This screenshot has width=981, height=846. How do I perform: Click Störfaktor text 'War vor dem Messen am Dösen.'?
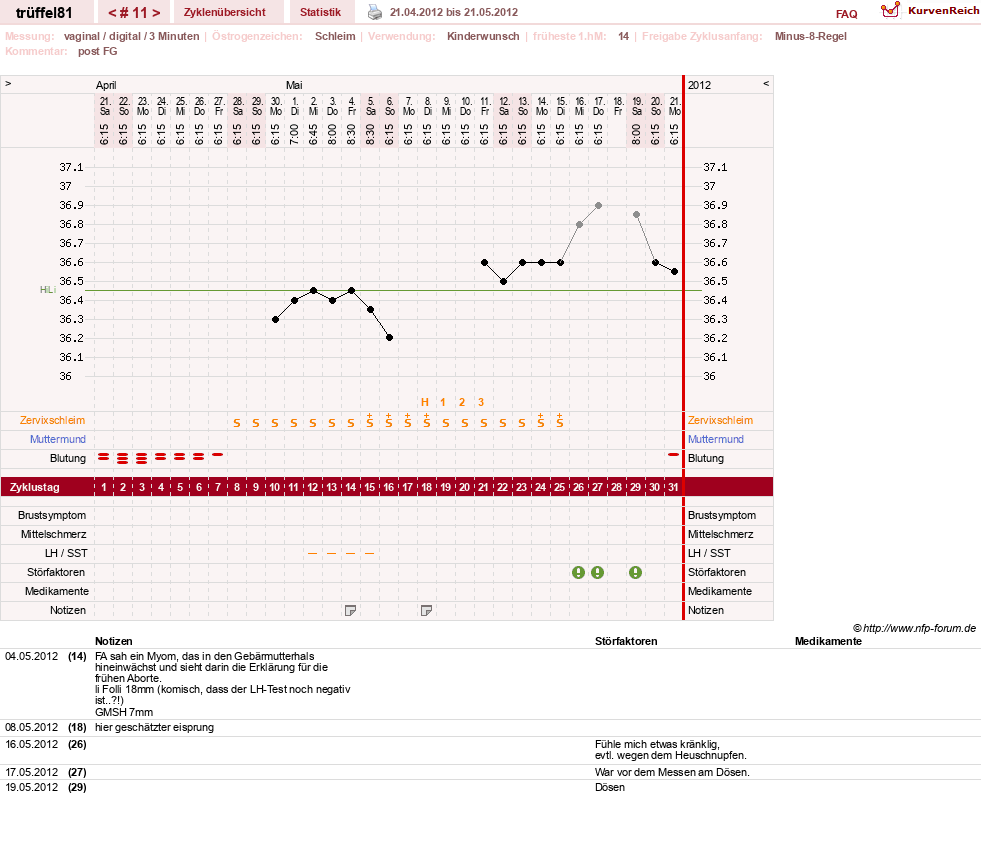[672, 772]
